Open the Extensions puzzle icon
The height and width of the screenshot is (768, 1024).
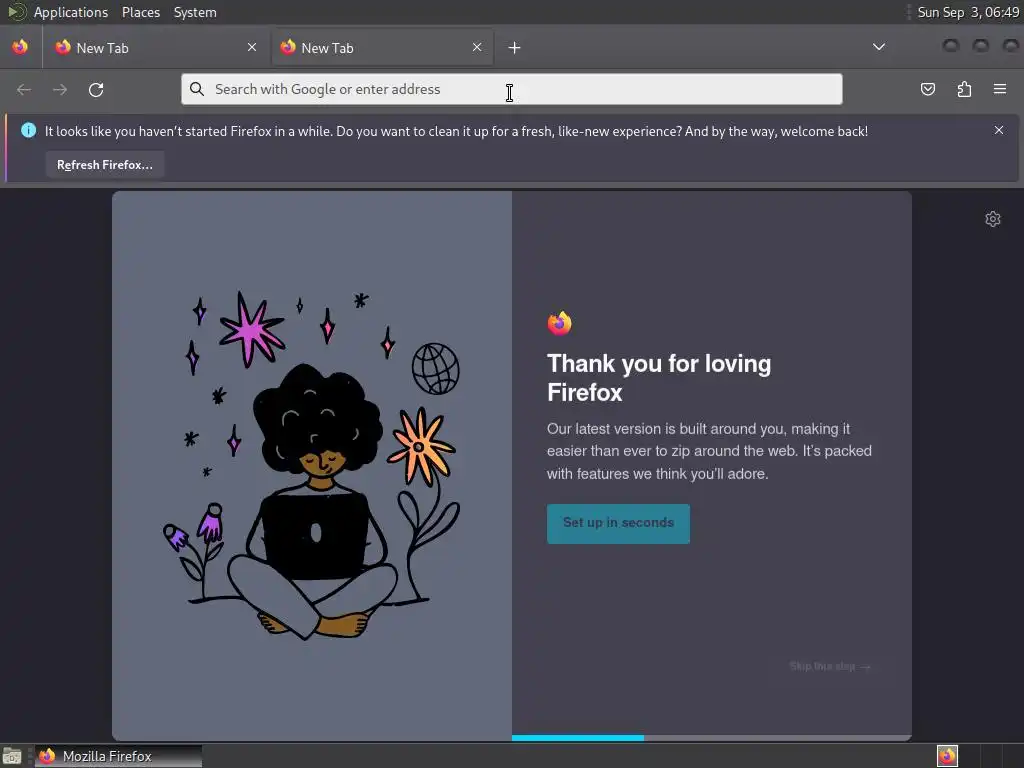pyautogui.click(x=964, y=89)
